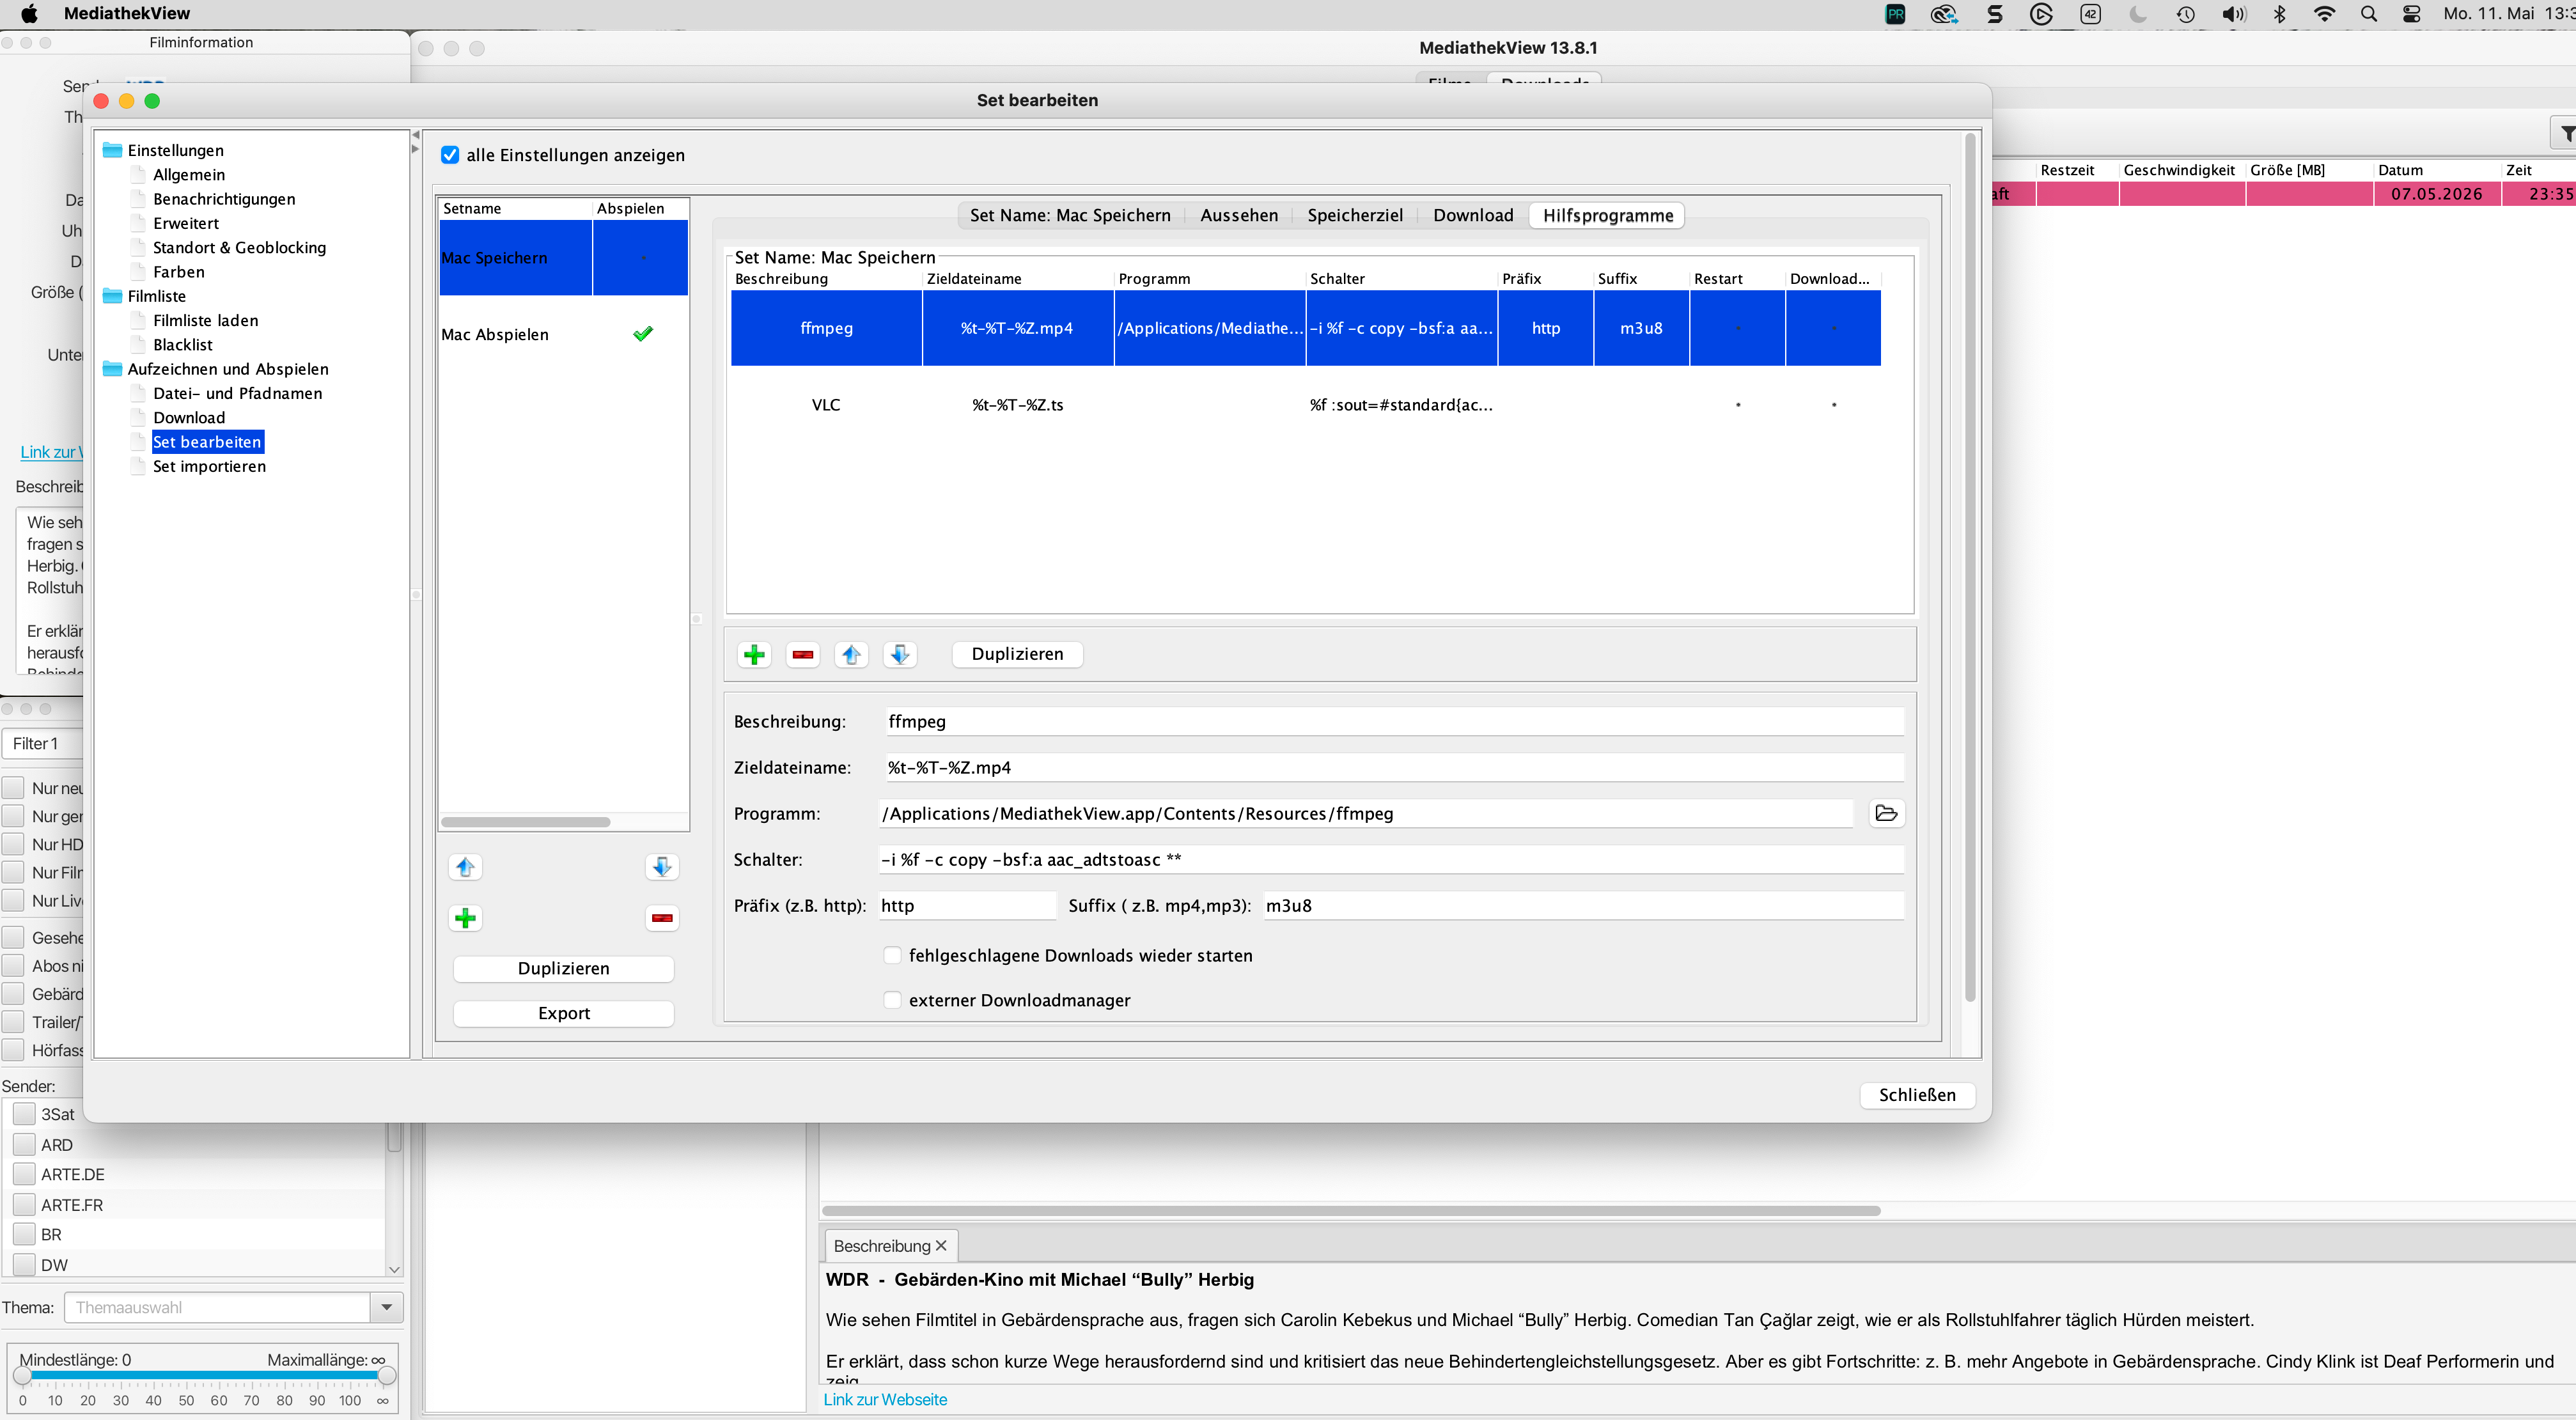Click horizontal scrollbar under set list
Viewport: 2576px width, 1420px height.
point(526,822)
